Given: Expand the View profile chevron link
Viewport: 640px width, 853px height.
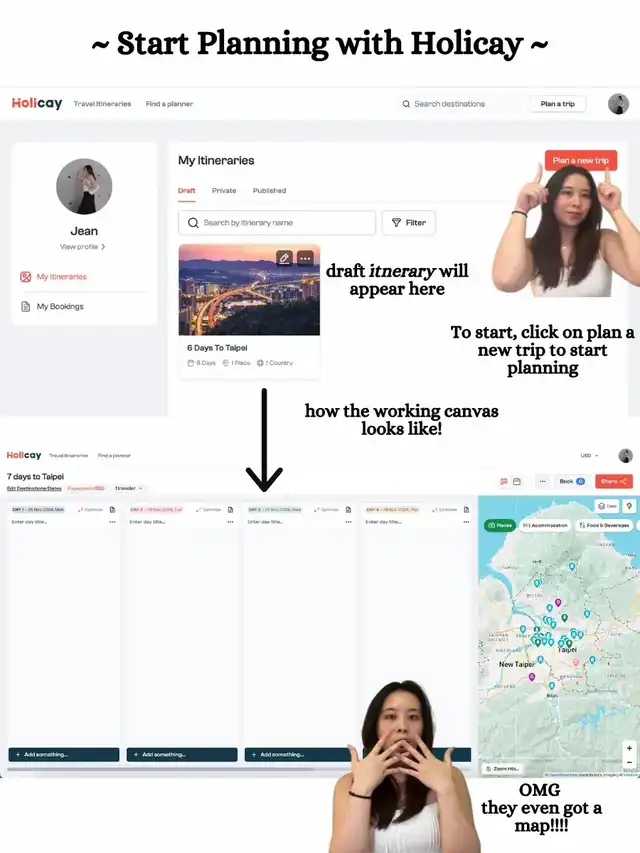Looking at the screenshot, I should (83, 246).
